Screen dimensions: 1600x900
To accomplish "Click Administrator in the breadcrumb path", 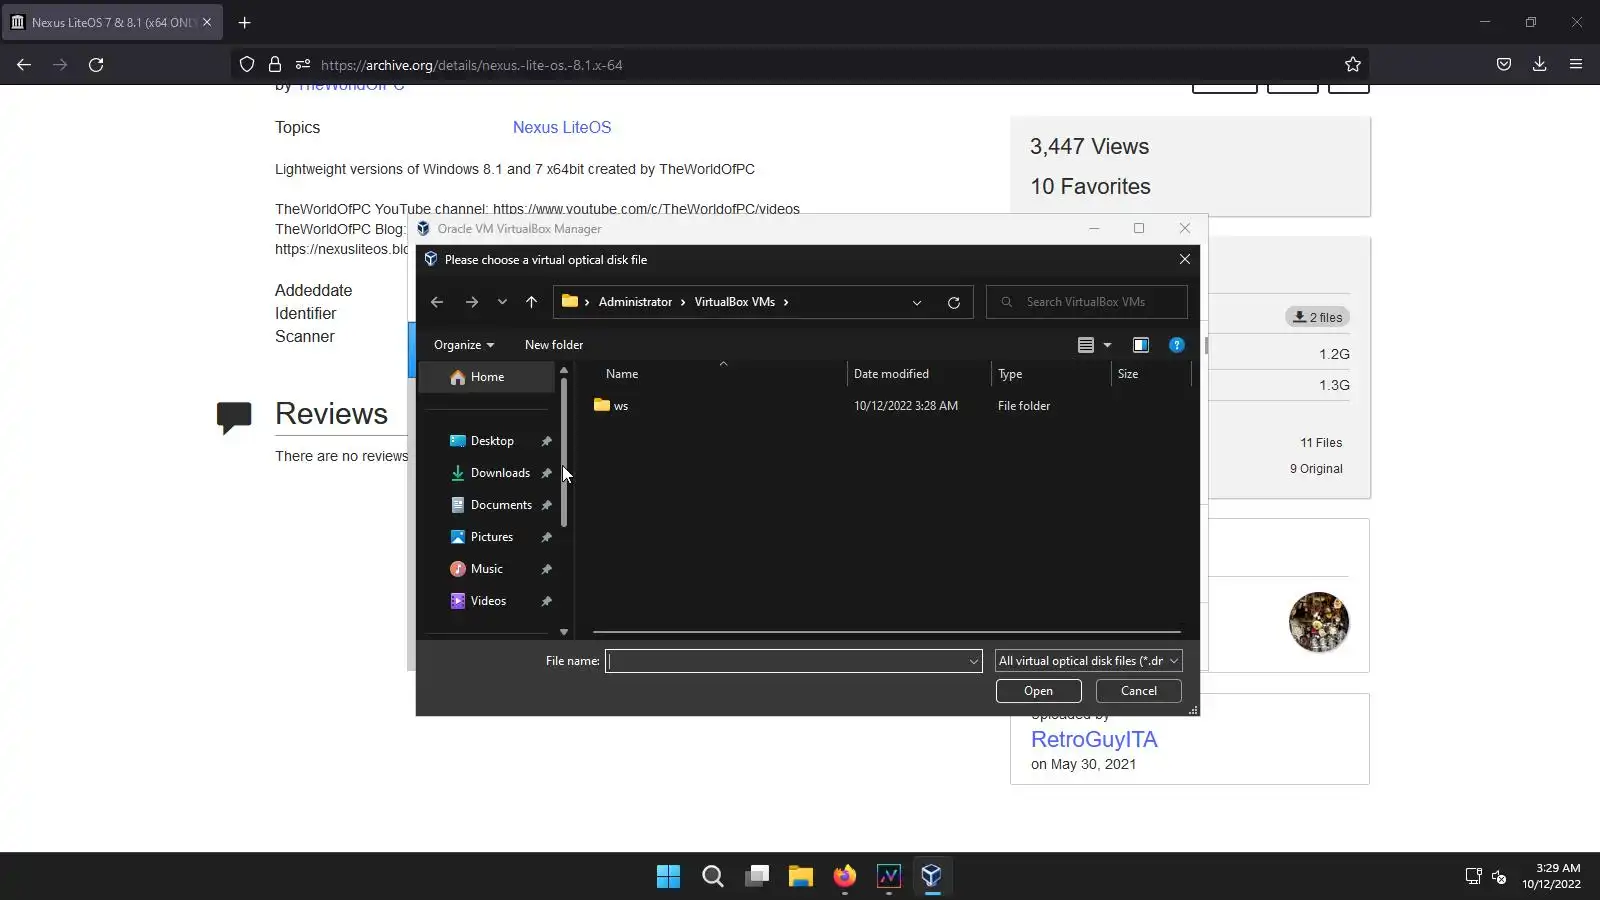I will pos(635,302).
